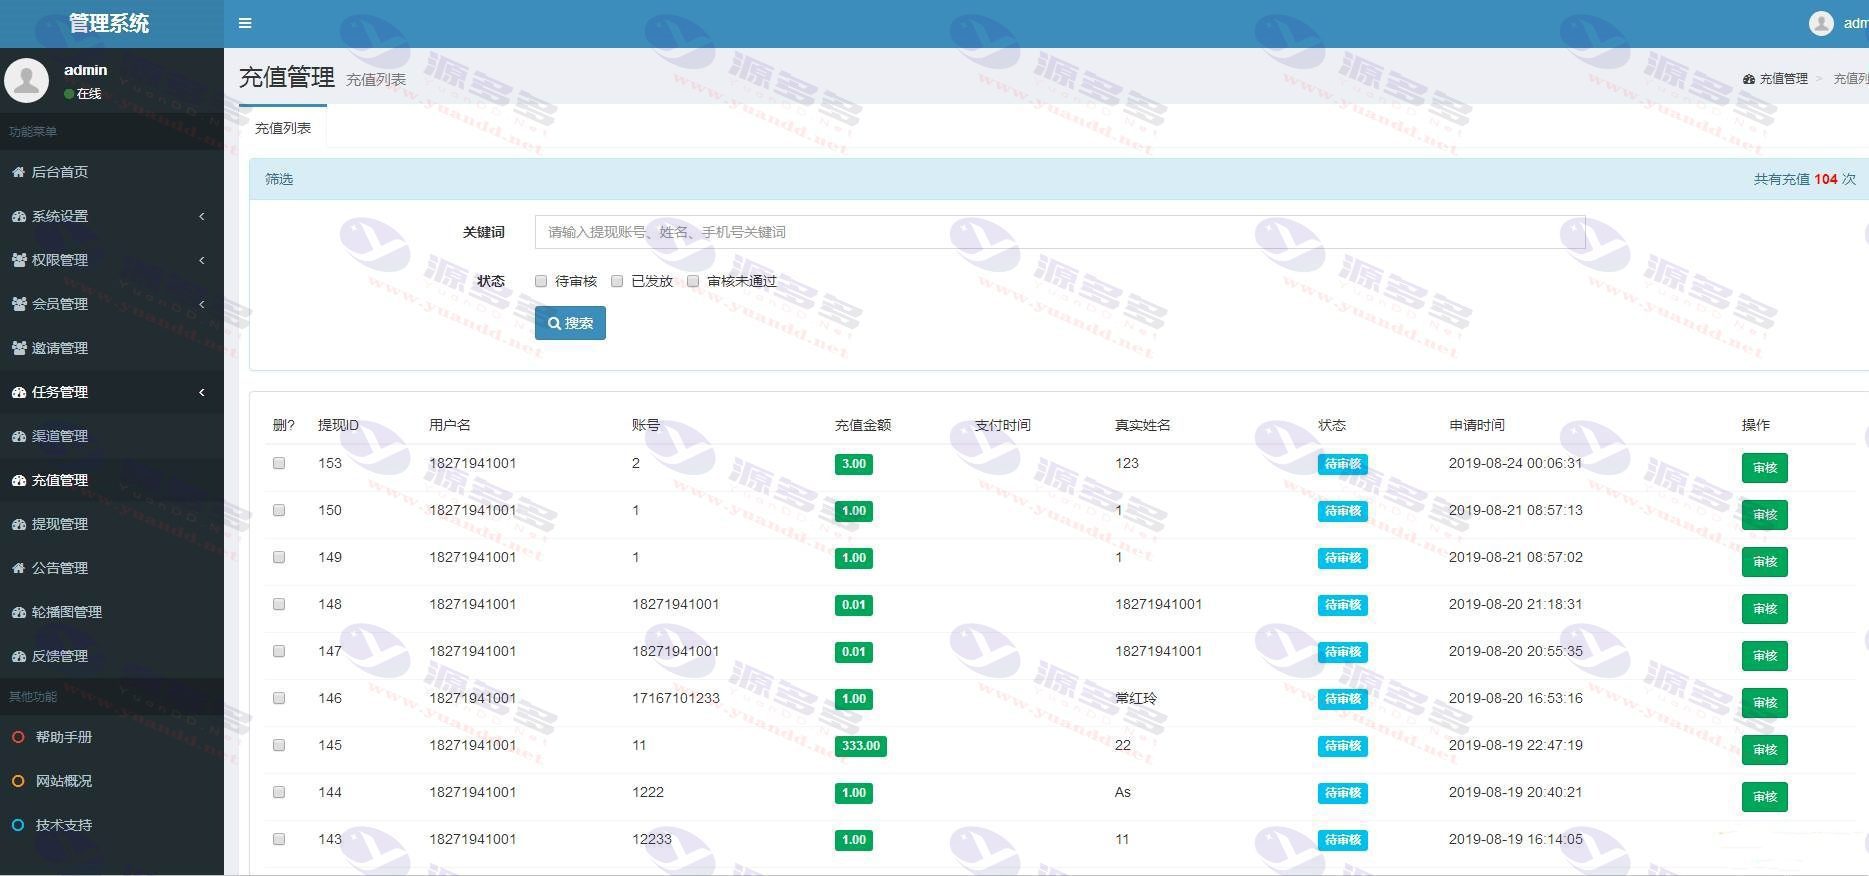1869x876 pixels.
Task: Select the checkbox for row ID 144
Action: (279, 792)
